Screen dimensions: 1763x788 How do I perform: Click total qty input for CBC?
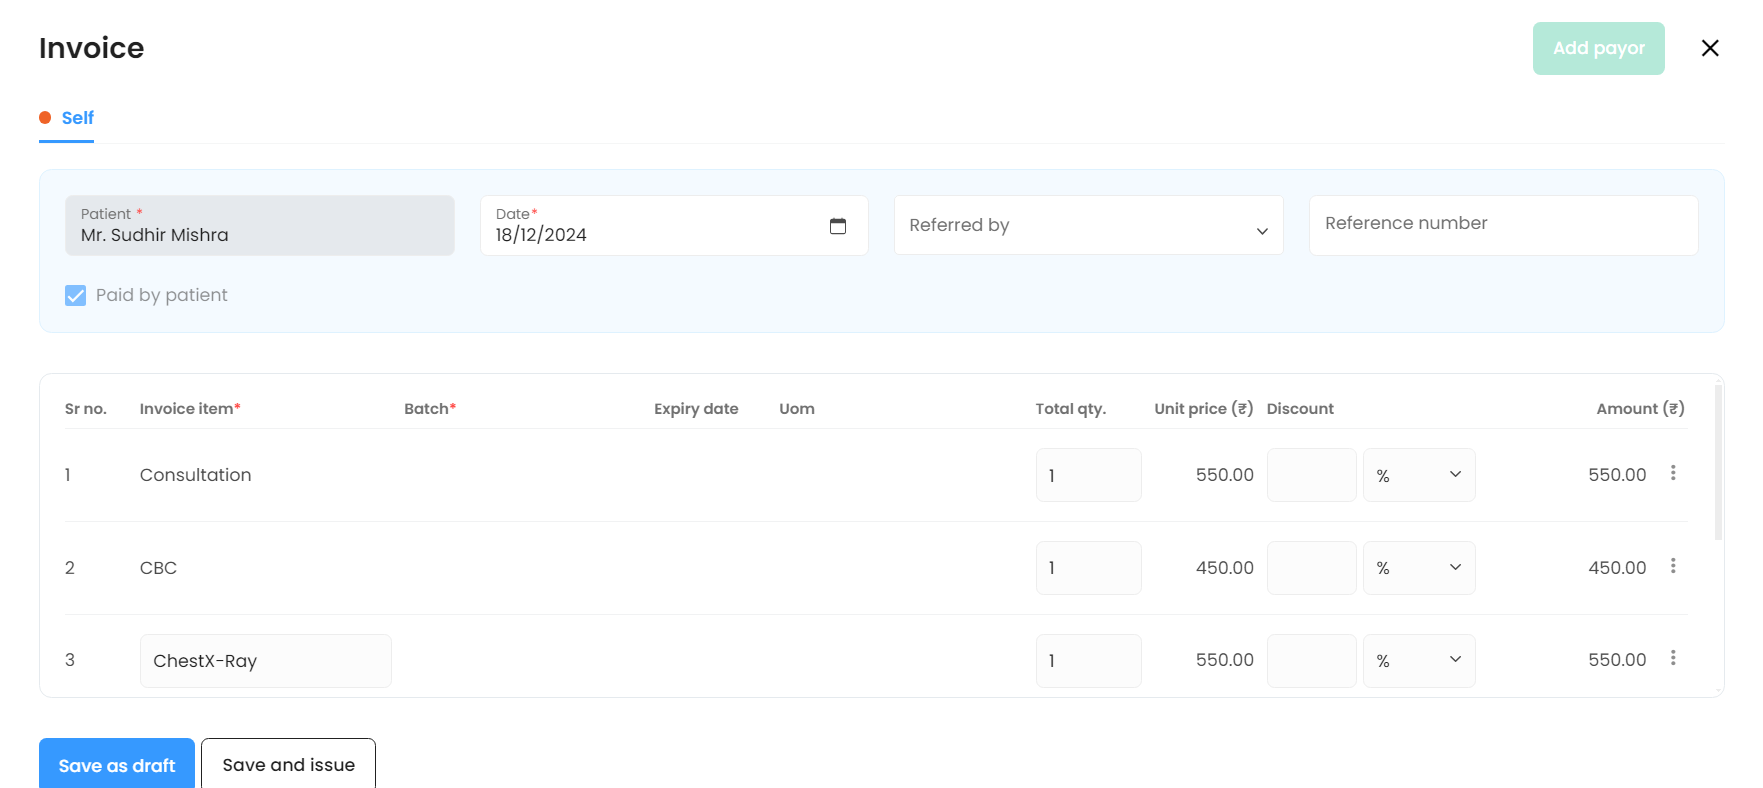tap(1088, 568)
